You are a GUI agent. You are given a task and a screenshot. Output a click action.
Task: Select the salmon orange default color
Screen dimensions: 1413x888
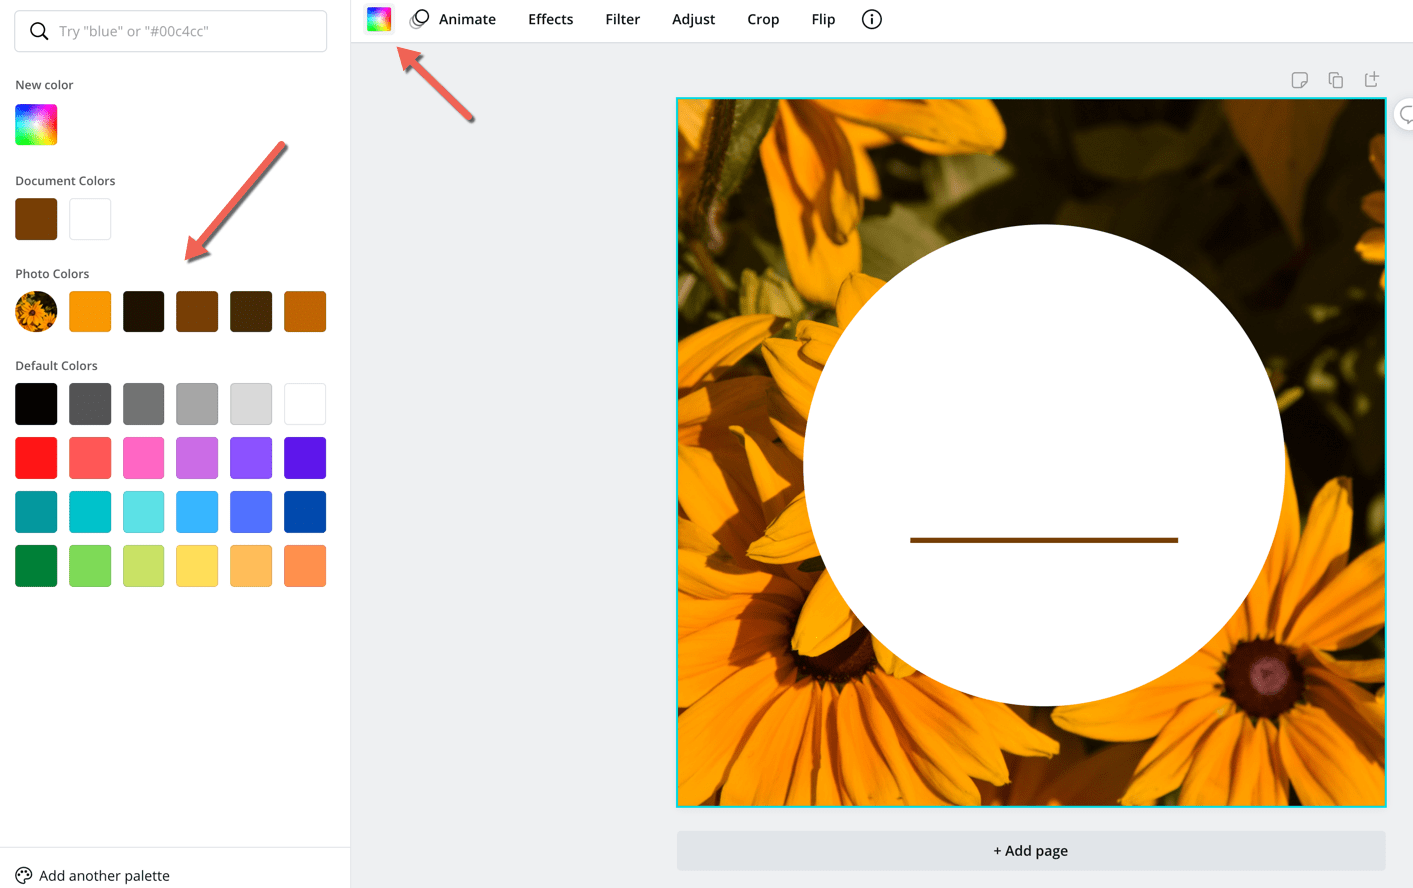(305, 566)
